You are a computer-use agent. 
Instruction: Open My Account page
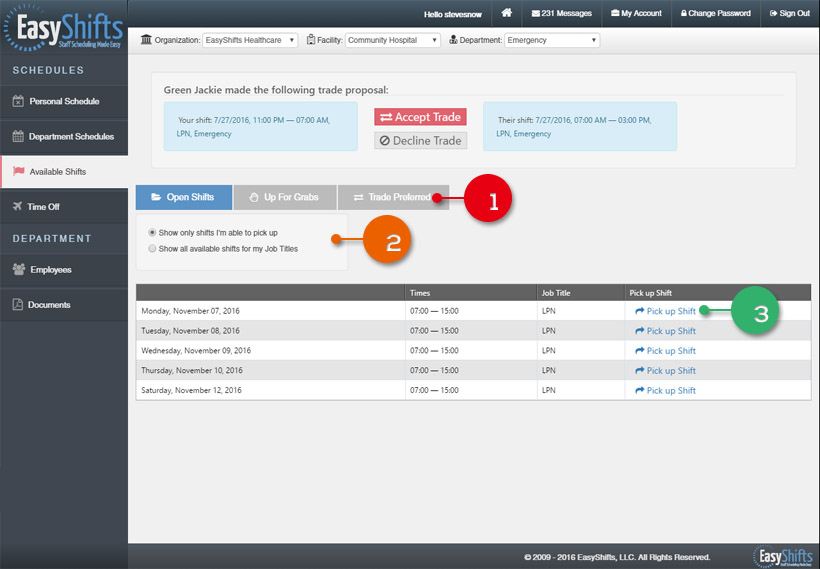click(636, 13)
